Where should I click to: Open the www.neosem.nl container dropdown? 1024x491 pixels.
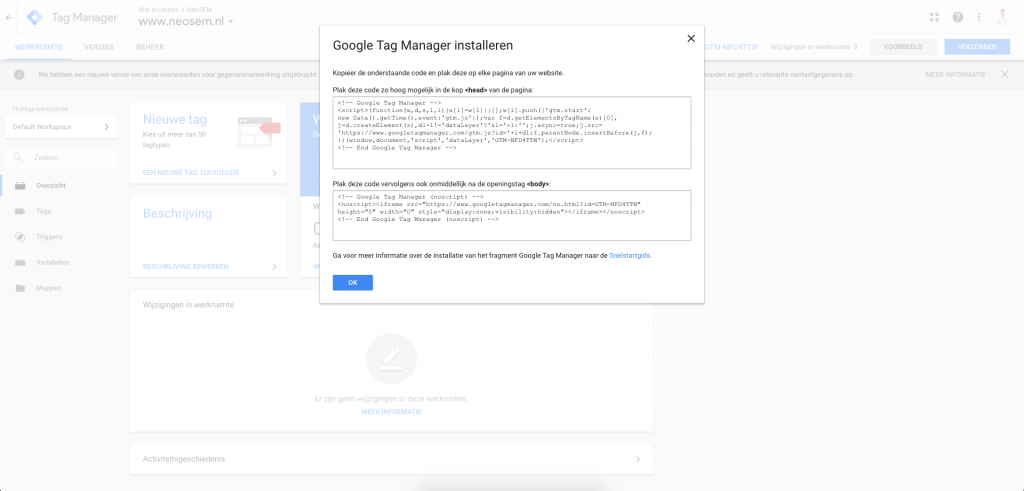[x=185, y=22]
